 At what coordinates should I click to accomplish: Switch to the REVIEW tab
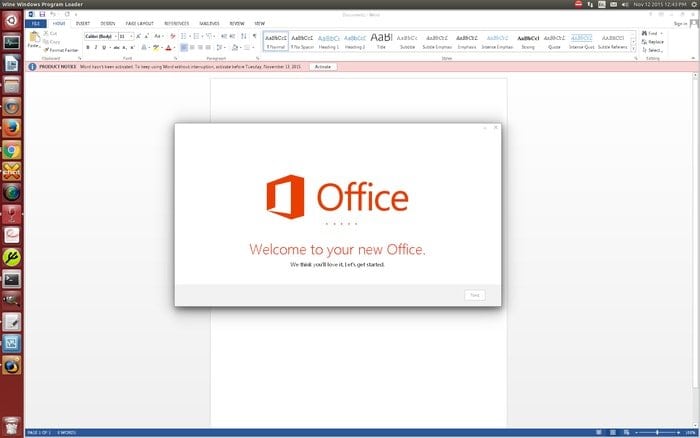[x=237, y=23]
